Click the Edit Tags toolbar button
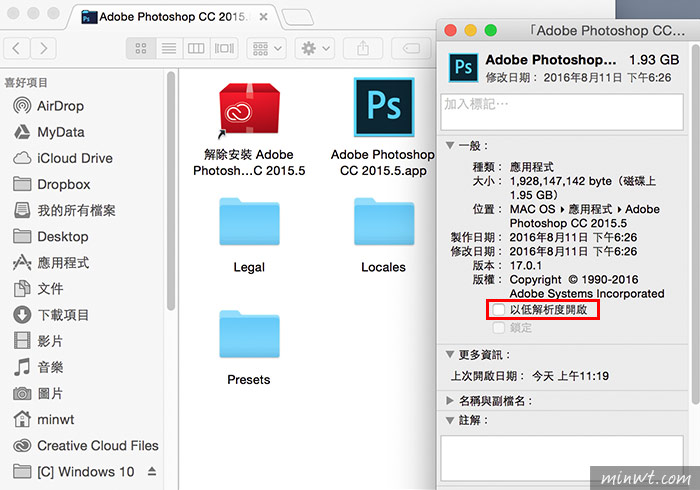 click(411, 48)
